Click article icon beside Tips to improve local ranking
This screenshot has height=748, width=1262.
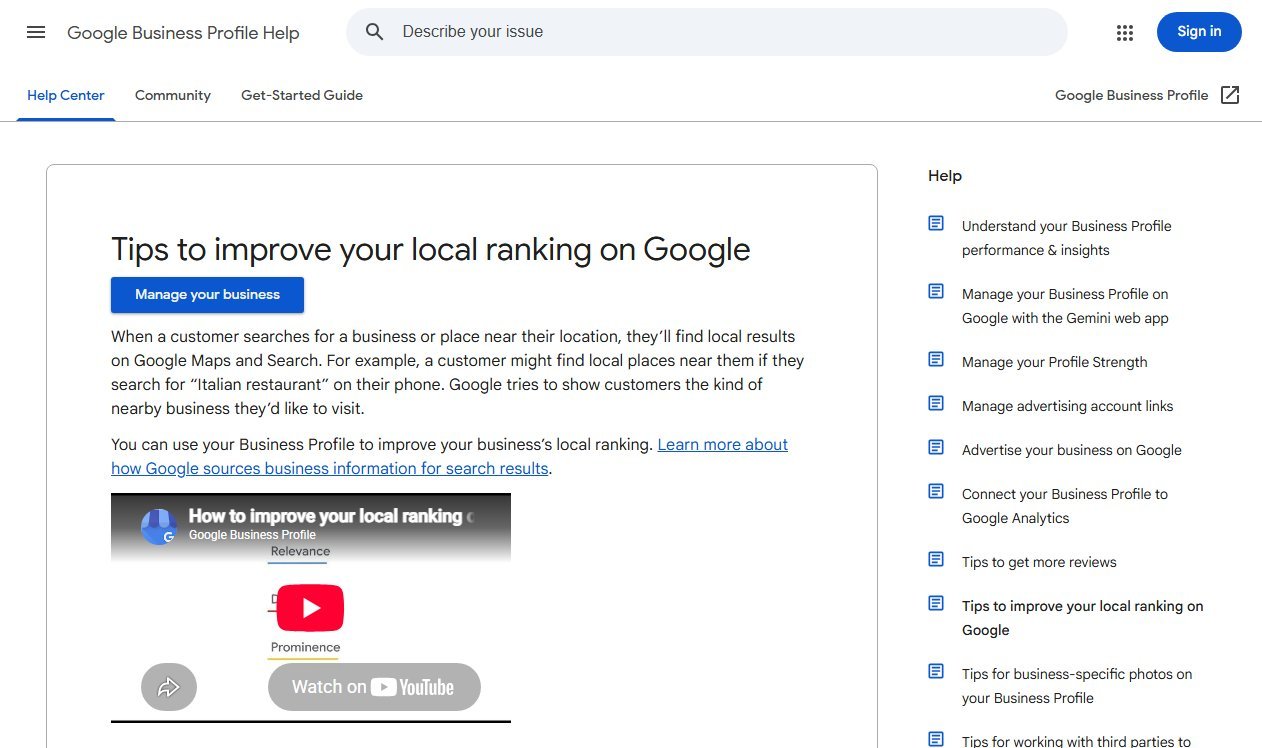pos(936,603)
